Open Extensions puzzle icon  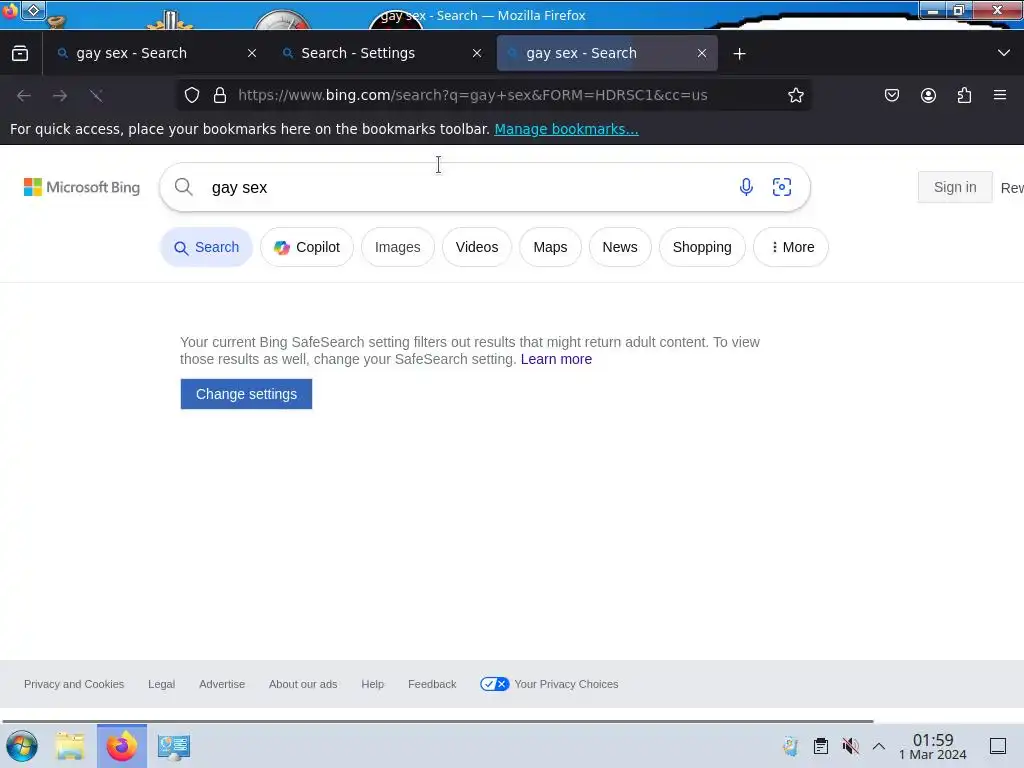964,95
